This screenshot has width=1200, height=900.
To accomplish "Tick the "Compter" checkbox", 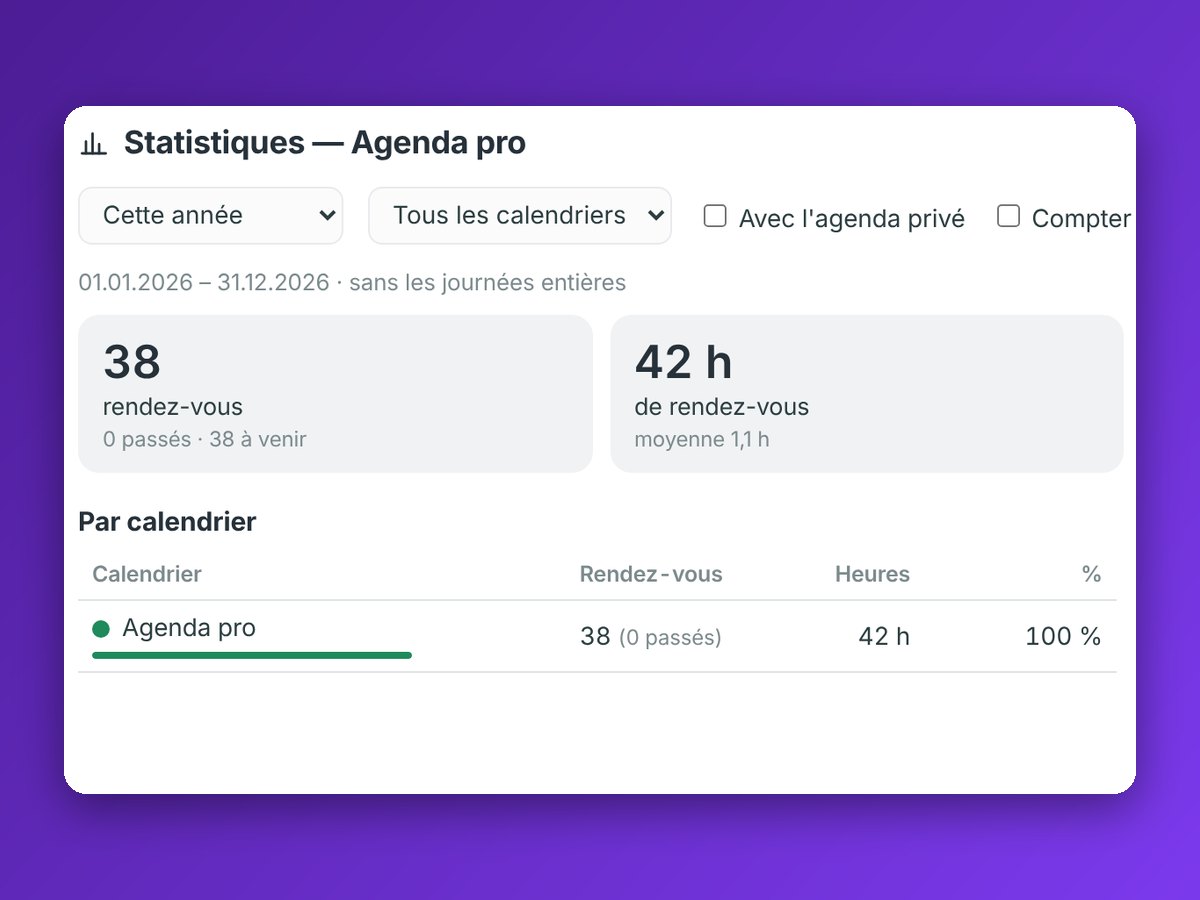I will point(1009,216).
